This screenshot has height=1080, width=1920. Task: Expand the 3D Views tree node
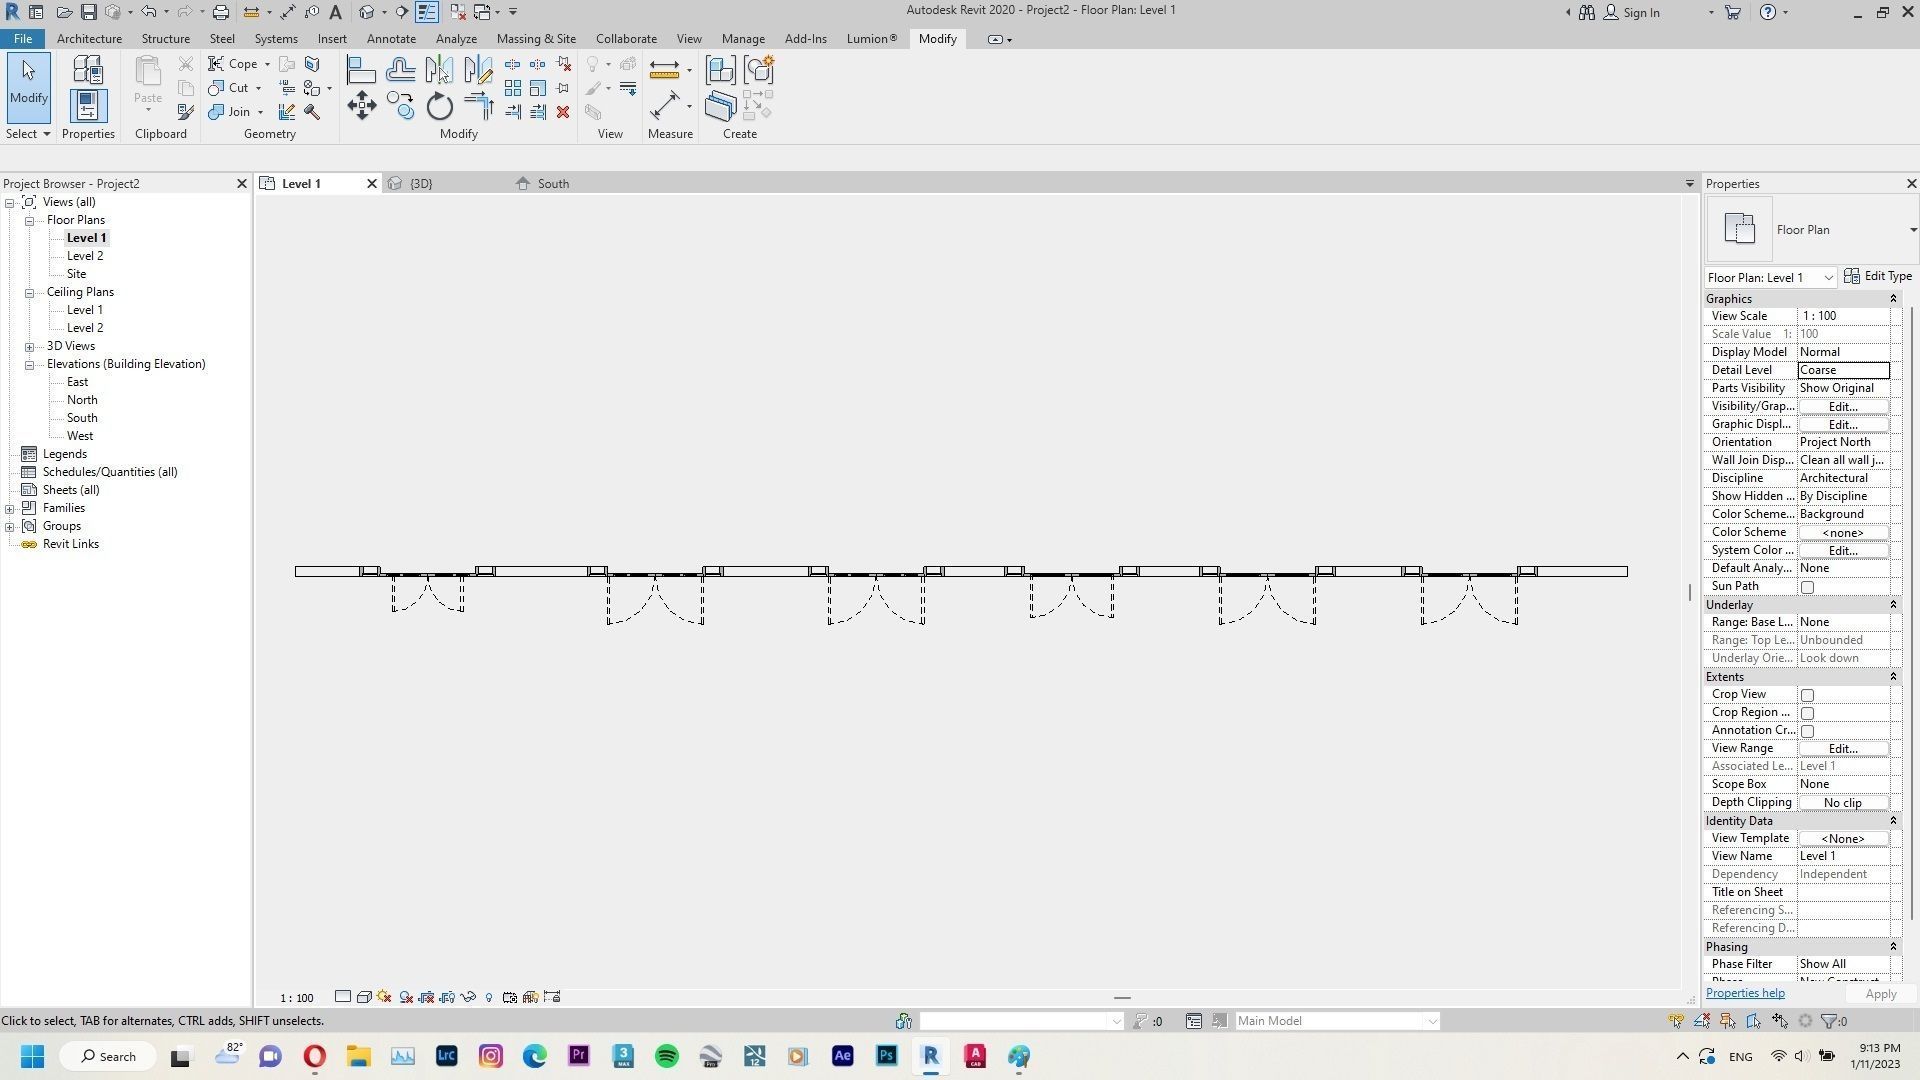tap(30, 346)
